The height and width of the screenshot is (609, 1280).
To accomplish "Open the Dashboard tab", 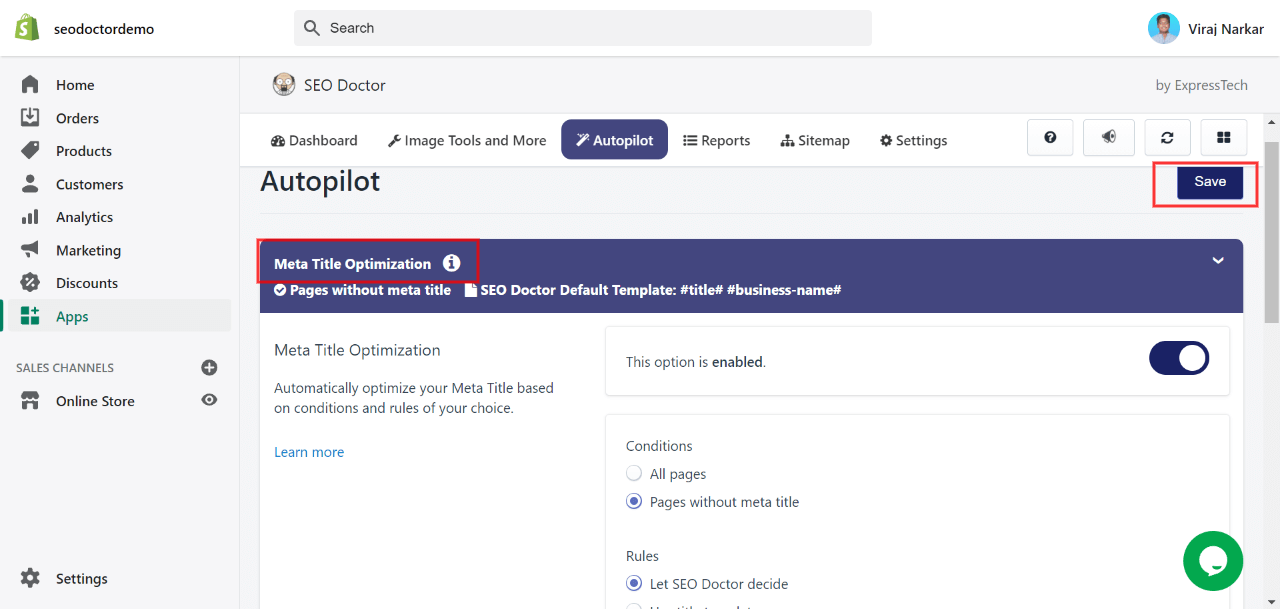I will coord(314,140).
